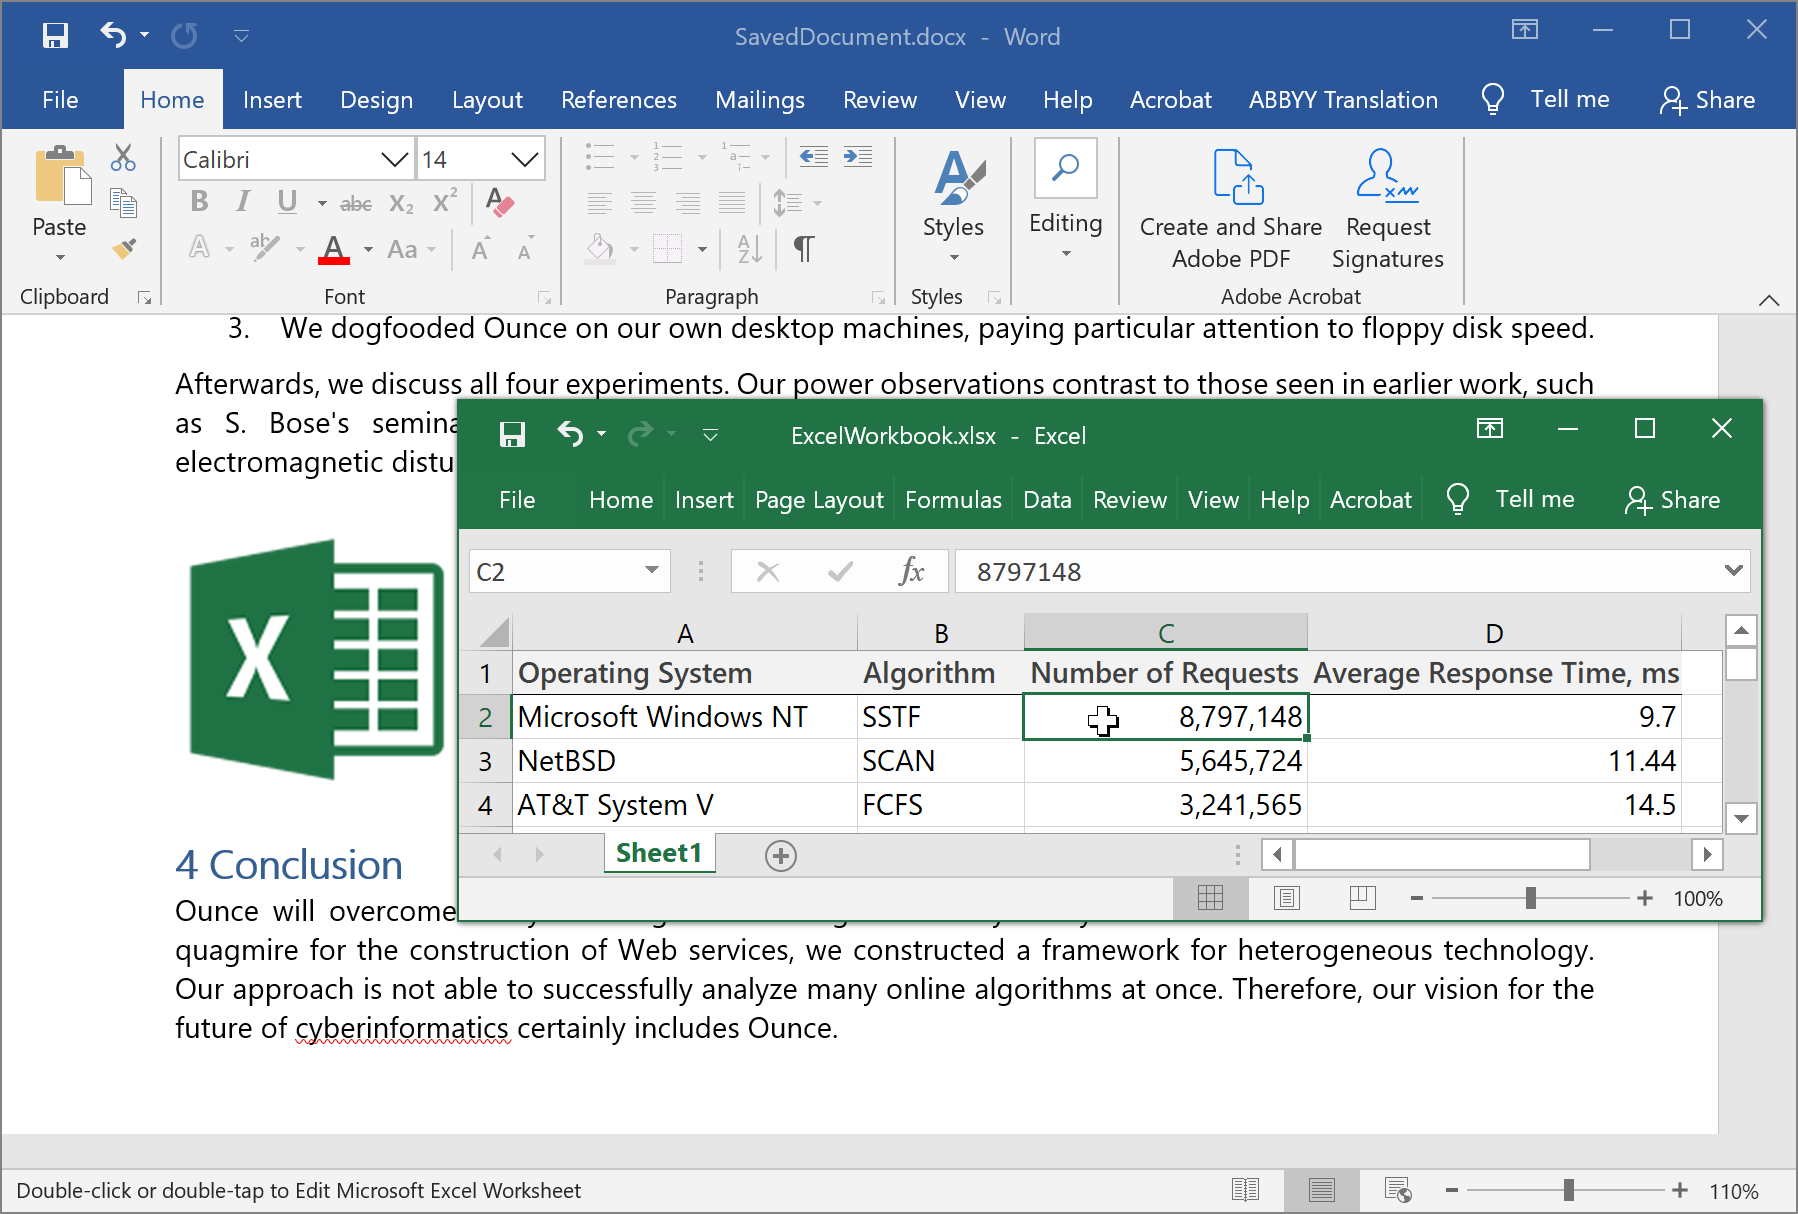Open the Name Box dropdown
Screen dimensions: 1798x1214
click(x=651, y=571)
